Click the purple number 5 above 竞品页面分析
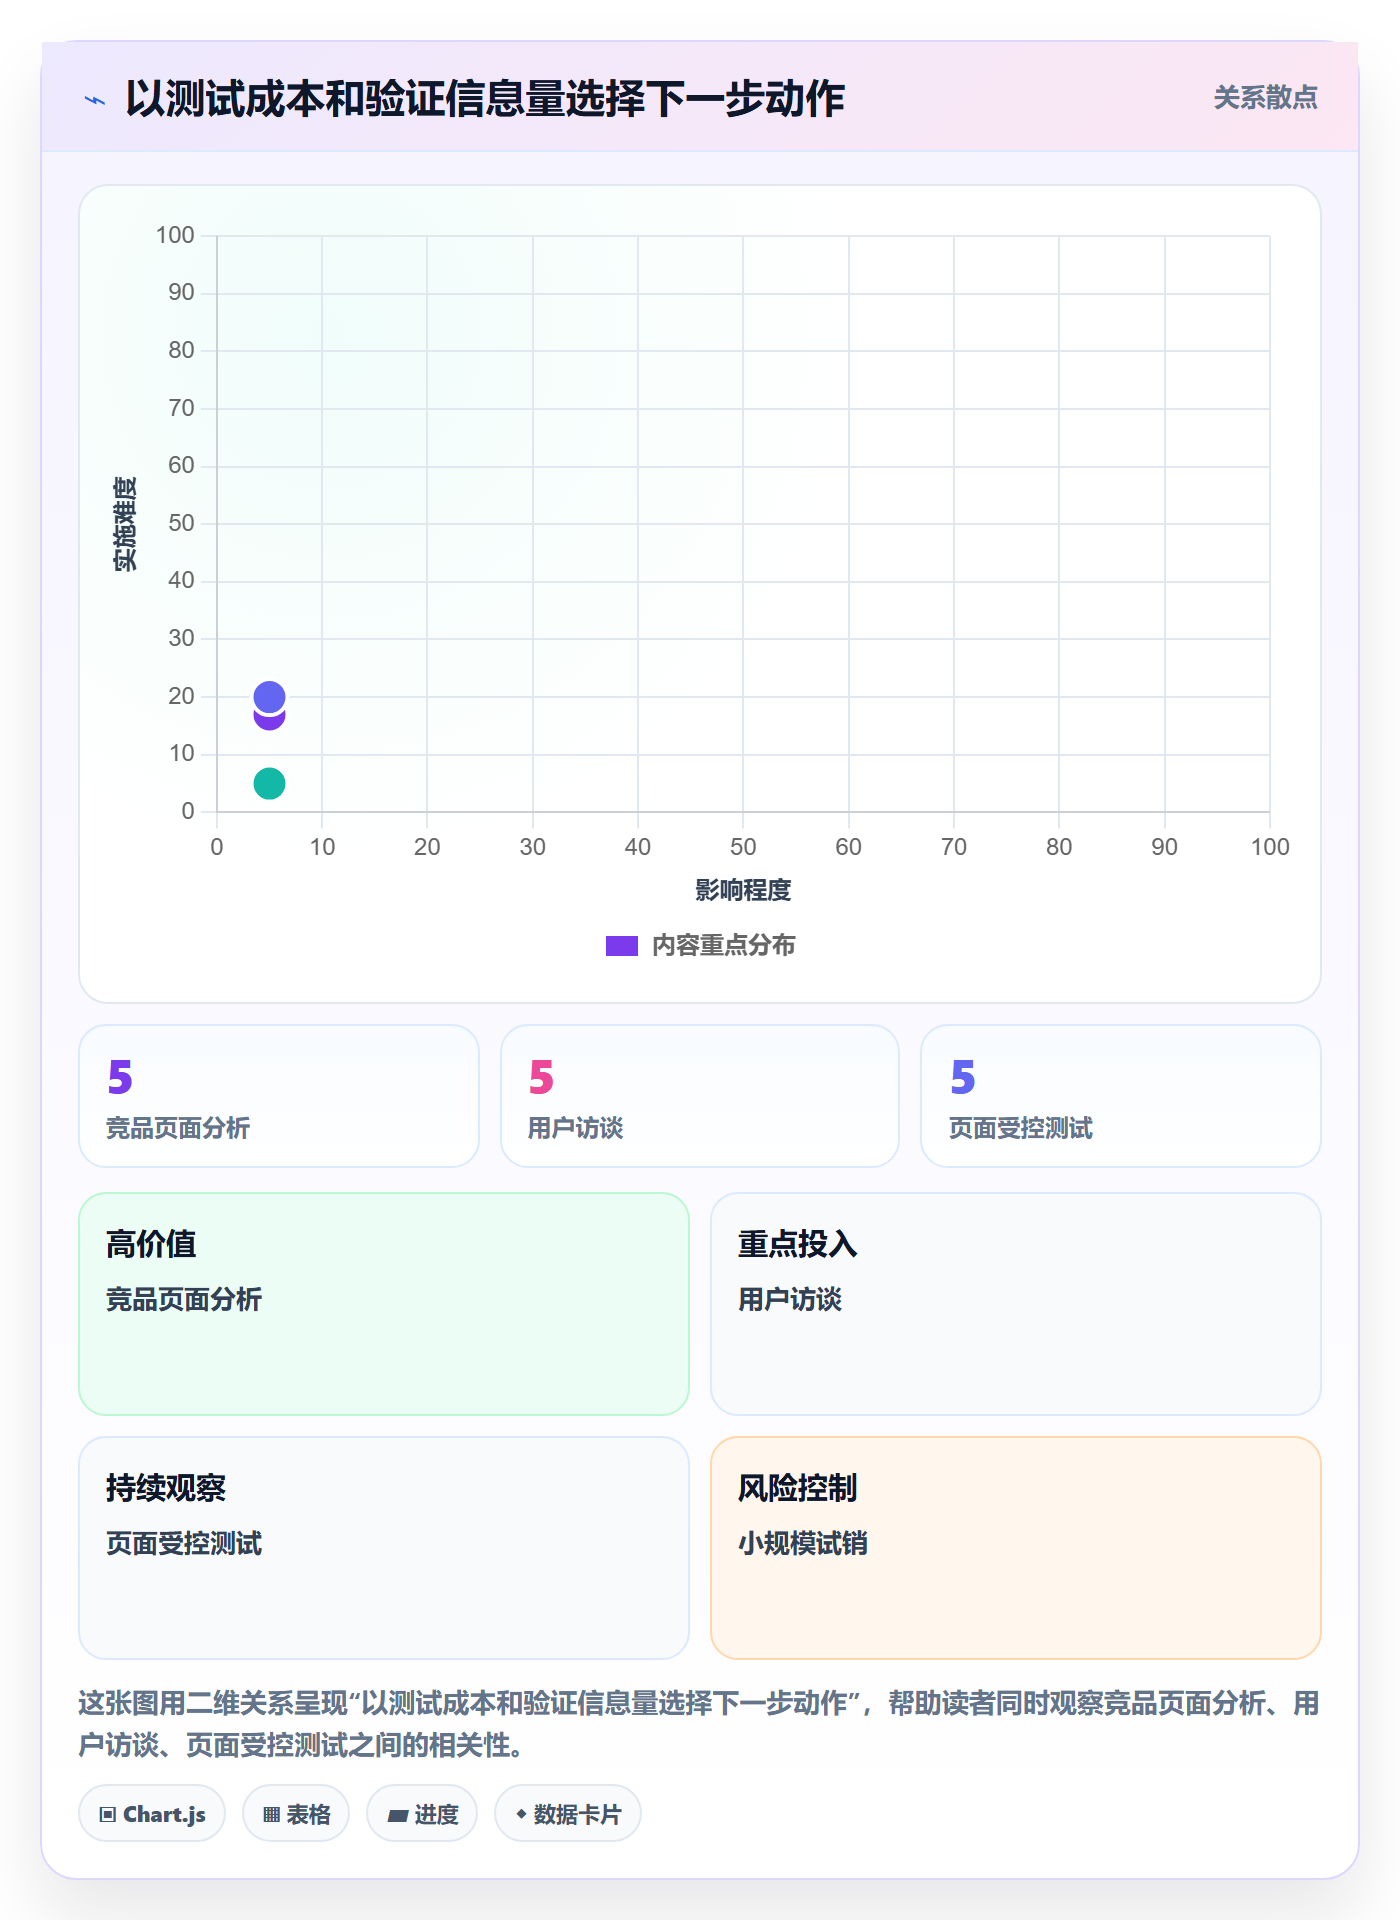The width and height of the screenshot is (1400, 1920). pos(120,1077)
